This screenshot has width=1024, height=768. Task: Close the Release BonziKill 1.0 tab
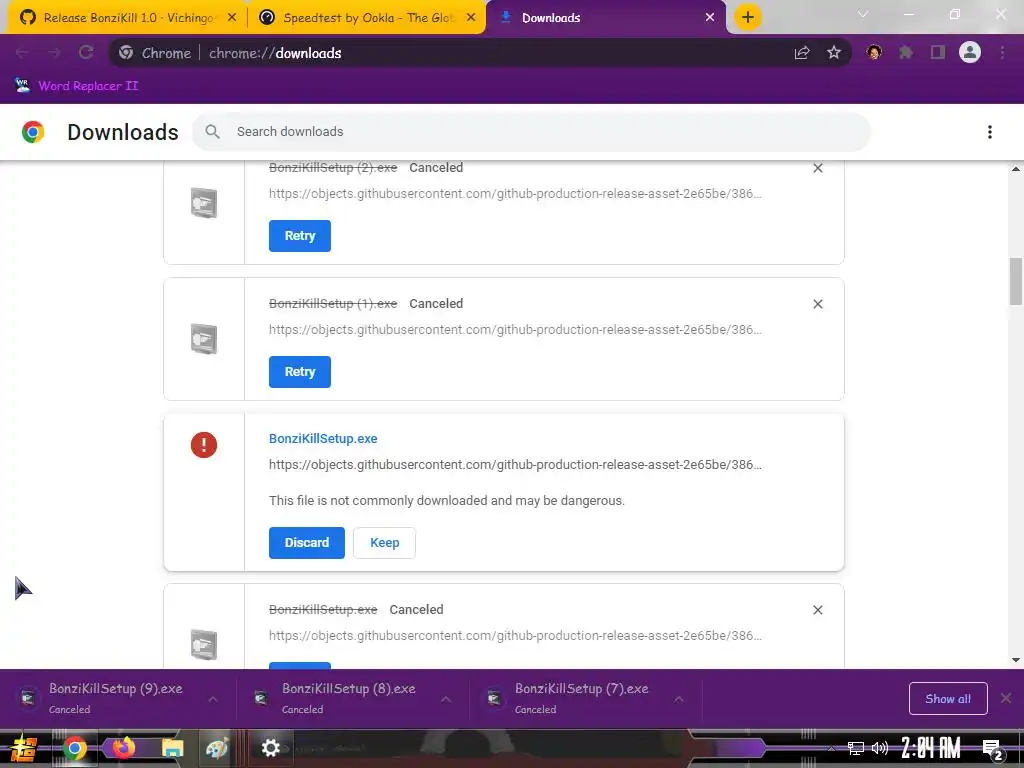[232, 18]
